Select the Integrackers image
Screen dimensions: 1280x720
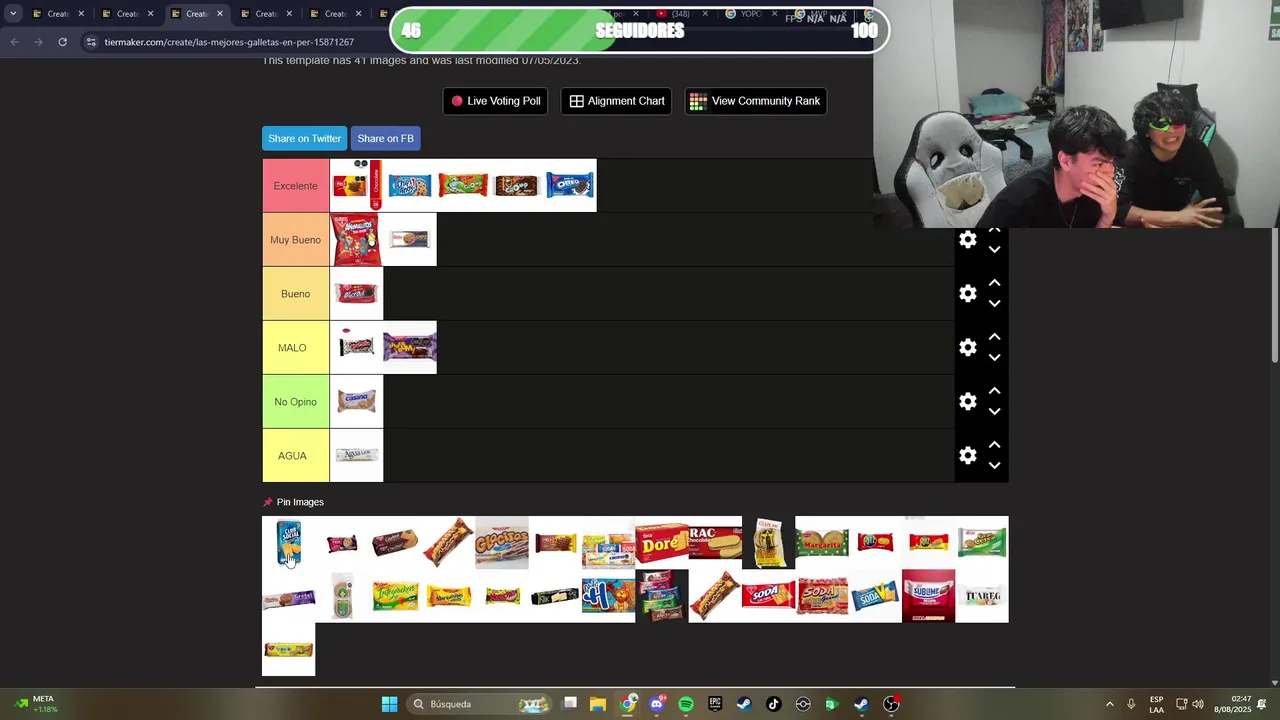395,596
